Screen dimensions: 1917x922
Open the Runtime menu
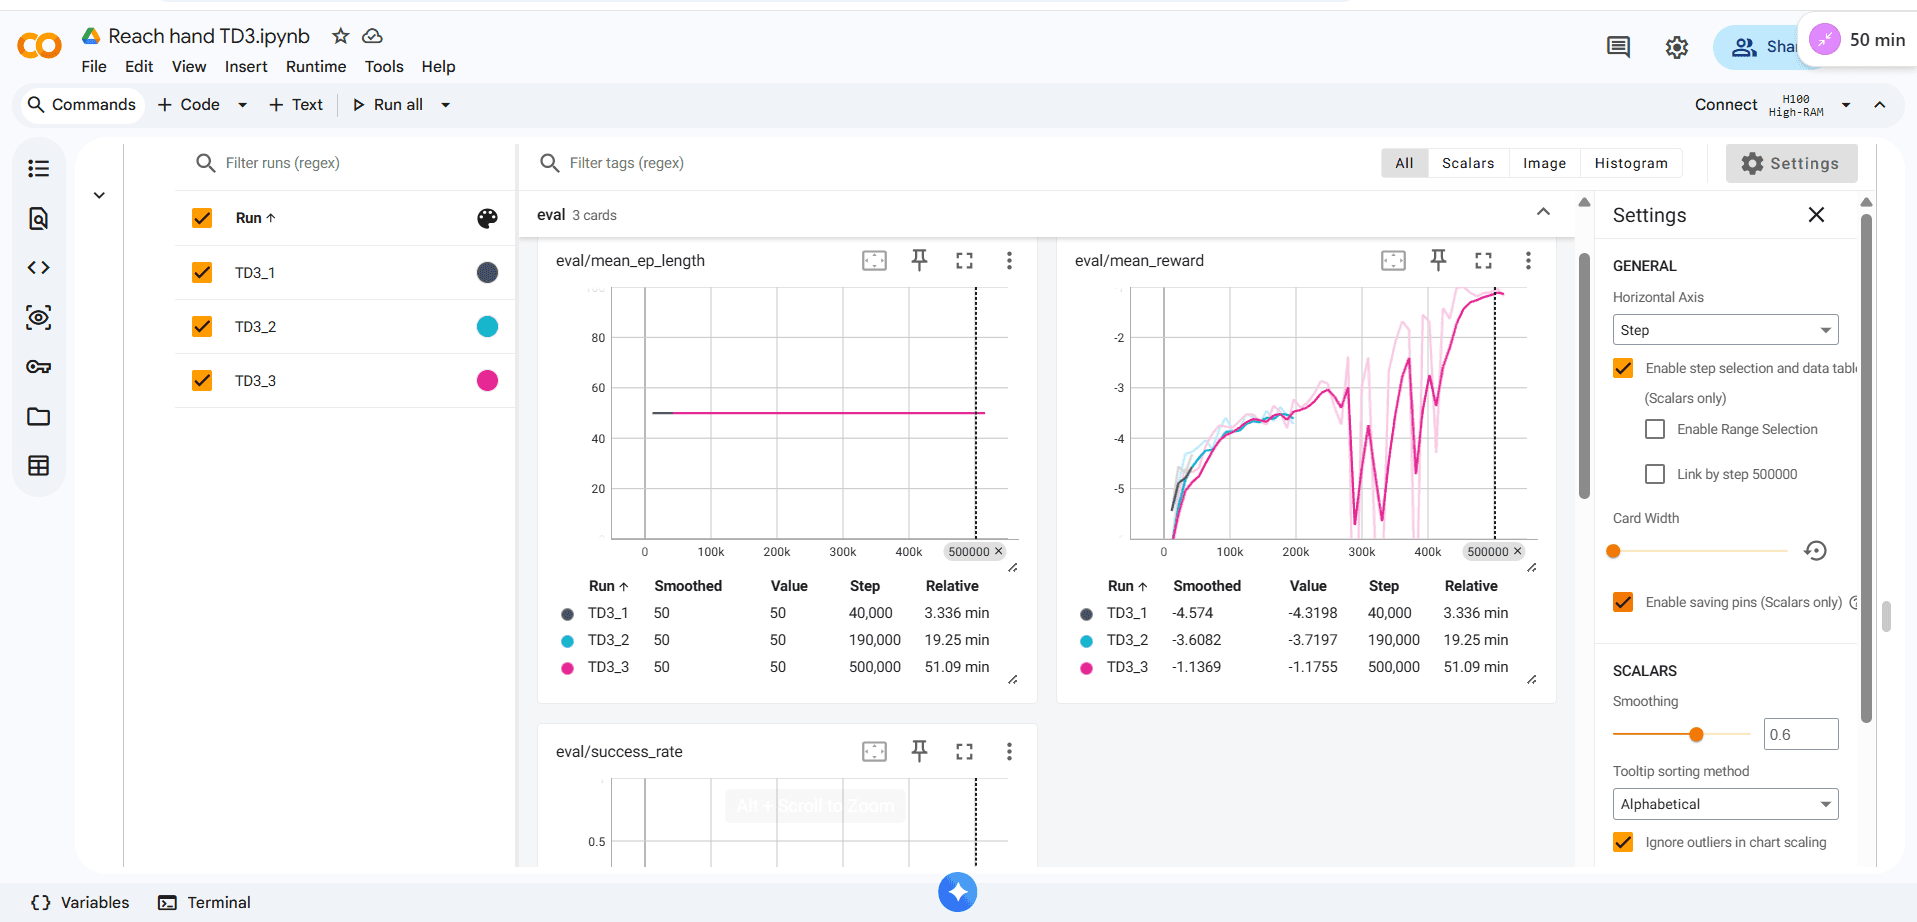316,66
